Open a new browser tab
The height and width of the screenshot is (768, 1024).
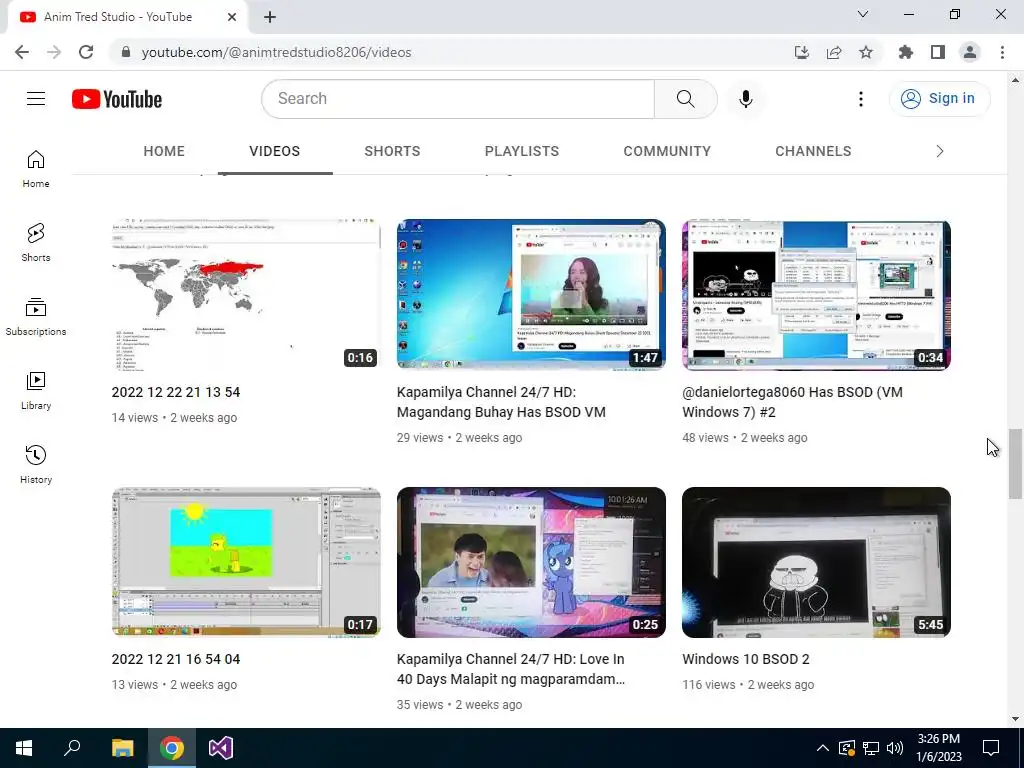pos(270,17)
